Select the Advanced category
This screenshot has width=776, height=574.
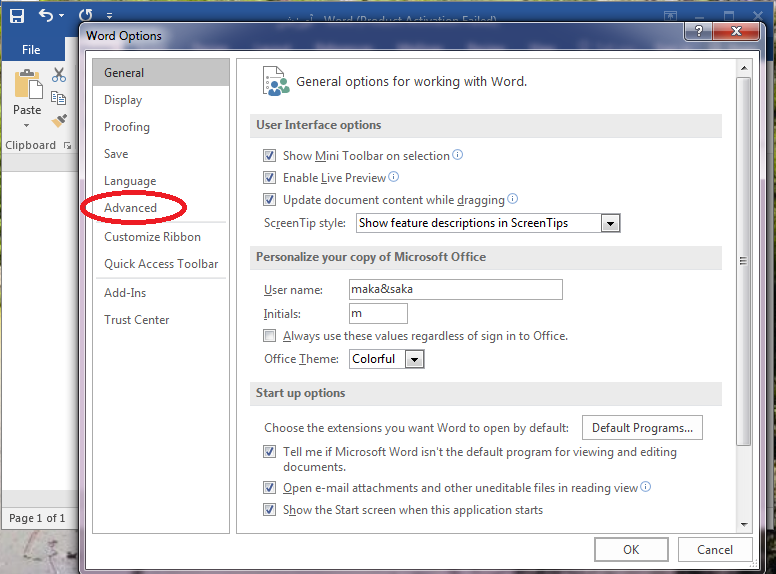point(161,208)
